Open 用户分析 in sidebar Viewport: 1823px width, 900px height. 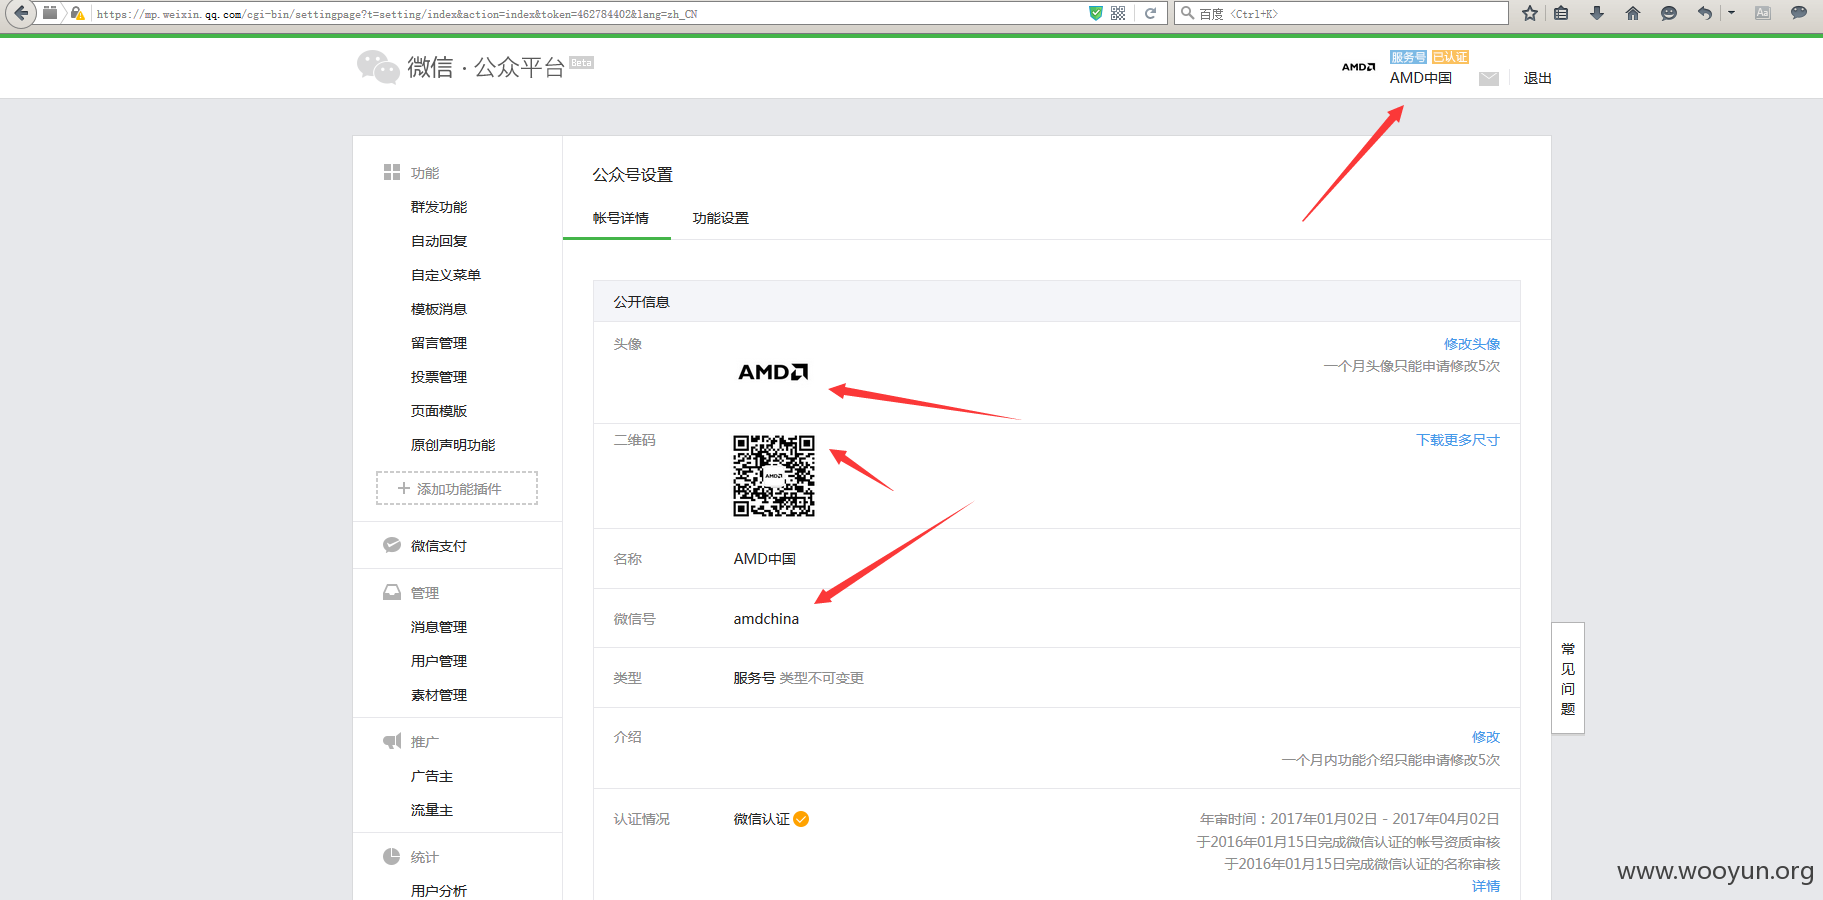tap(439, 890)
